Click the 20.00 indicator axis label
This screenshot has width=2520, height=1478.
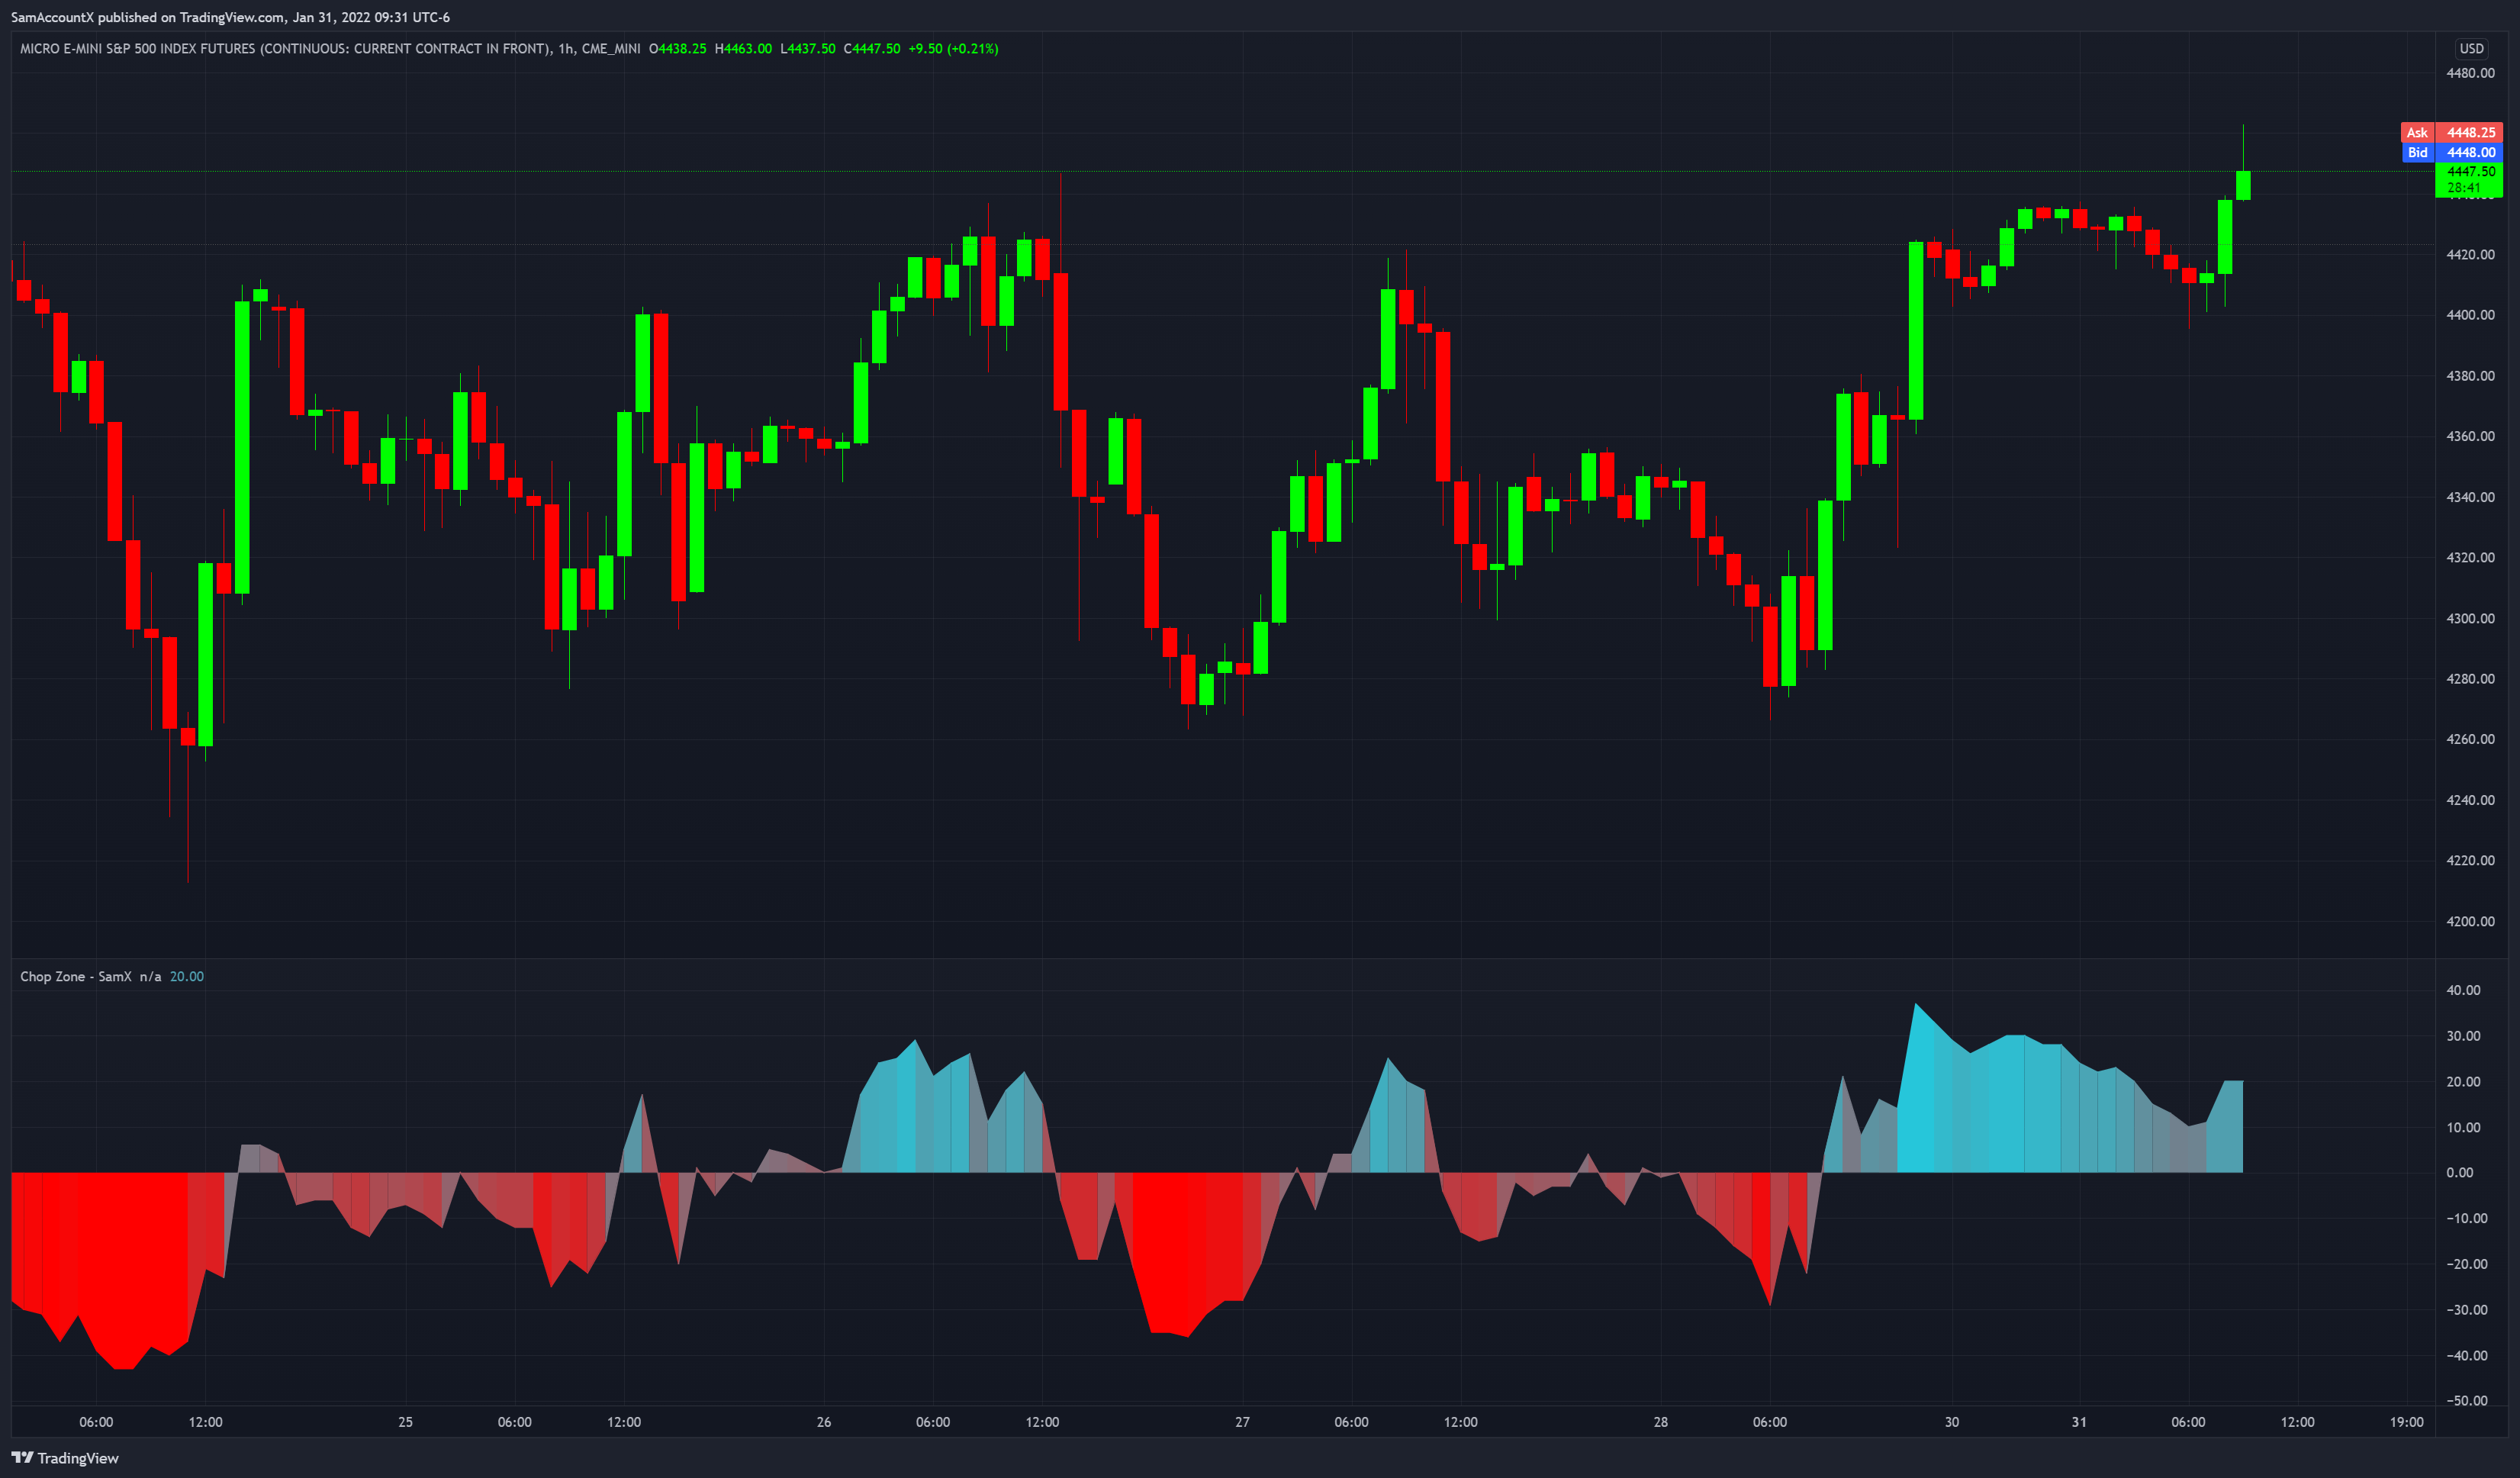2463,1082
